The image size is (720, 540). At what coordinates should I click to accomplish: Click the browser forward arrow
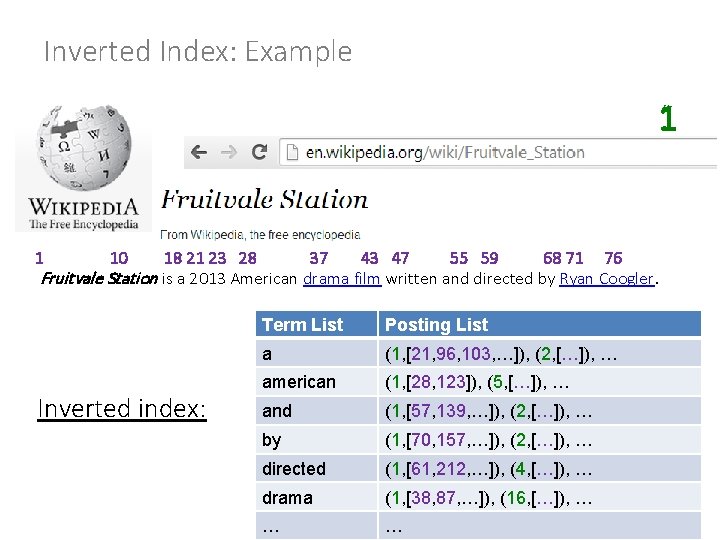(x=228, y=153)
